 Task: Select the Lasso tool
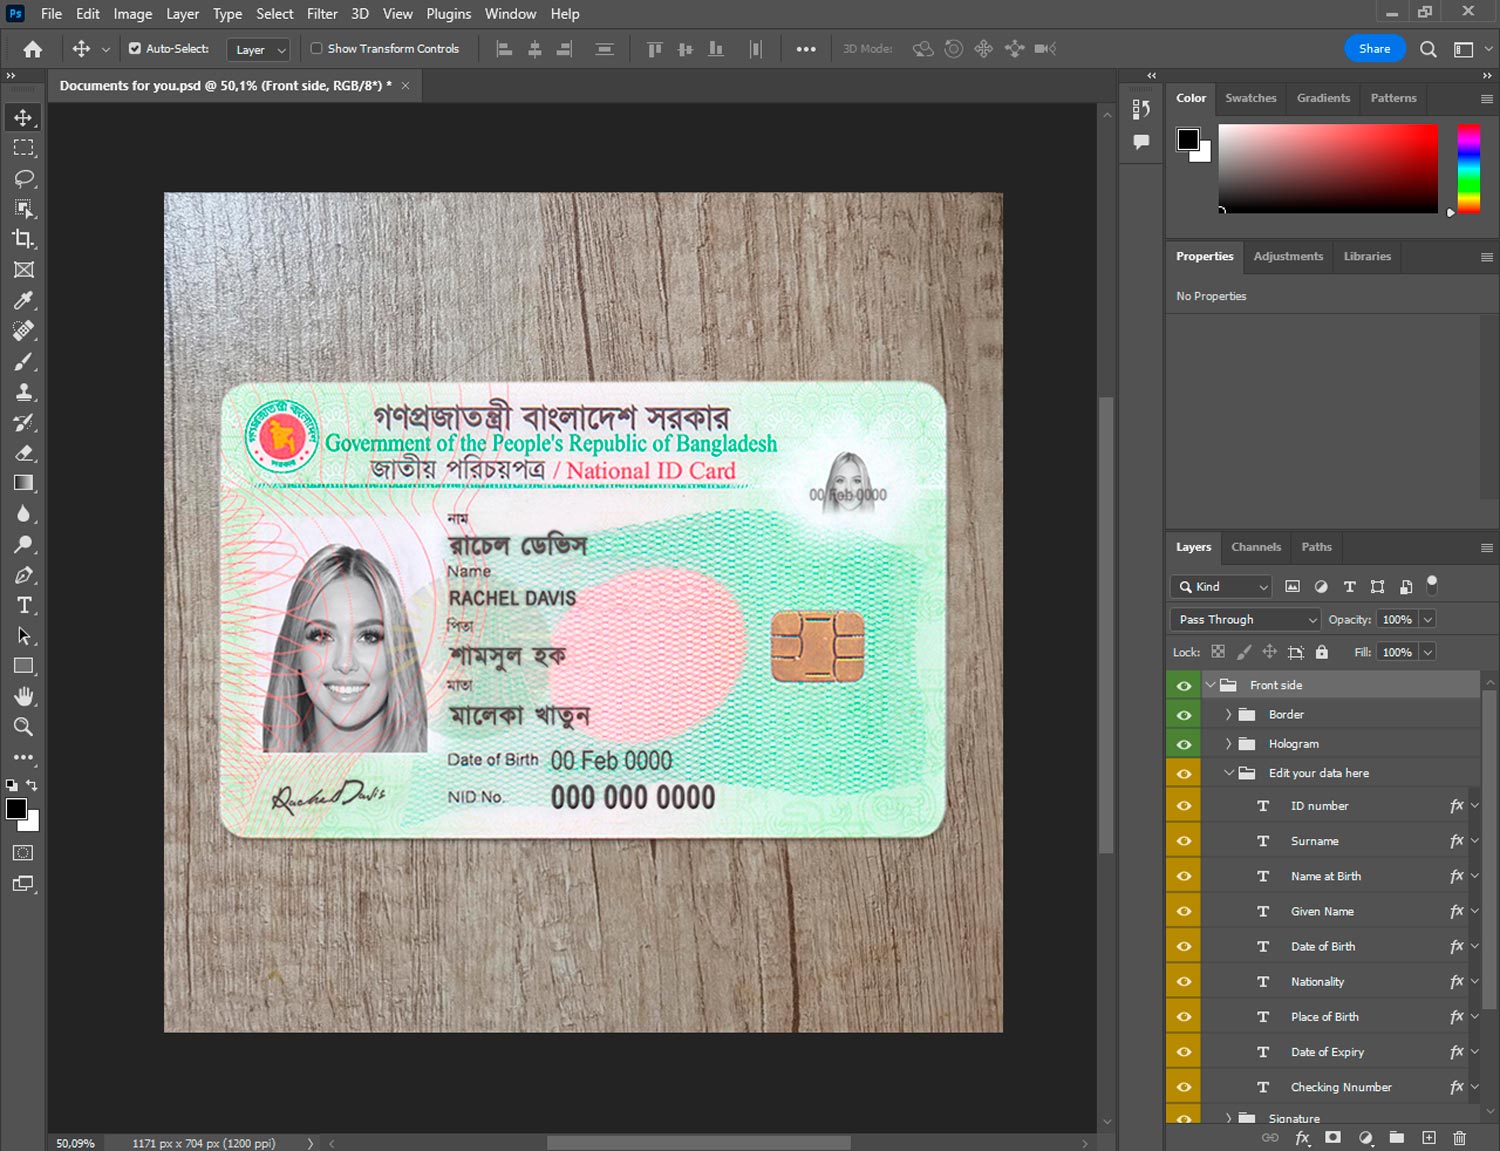click(24, 178)
